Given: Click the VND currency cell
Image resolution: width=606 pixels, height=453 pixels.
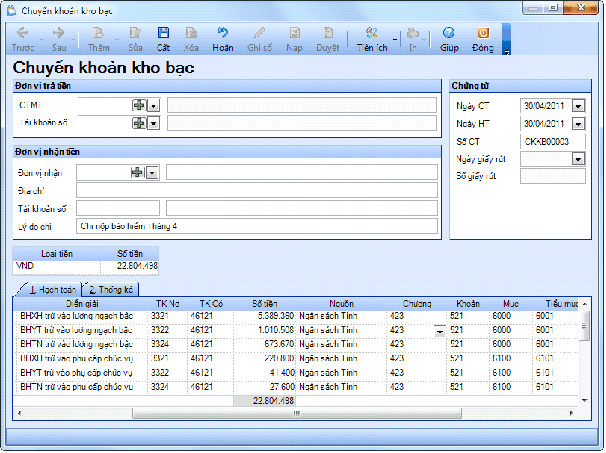Looking at the screenshot, I should point(57,266).
